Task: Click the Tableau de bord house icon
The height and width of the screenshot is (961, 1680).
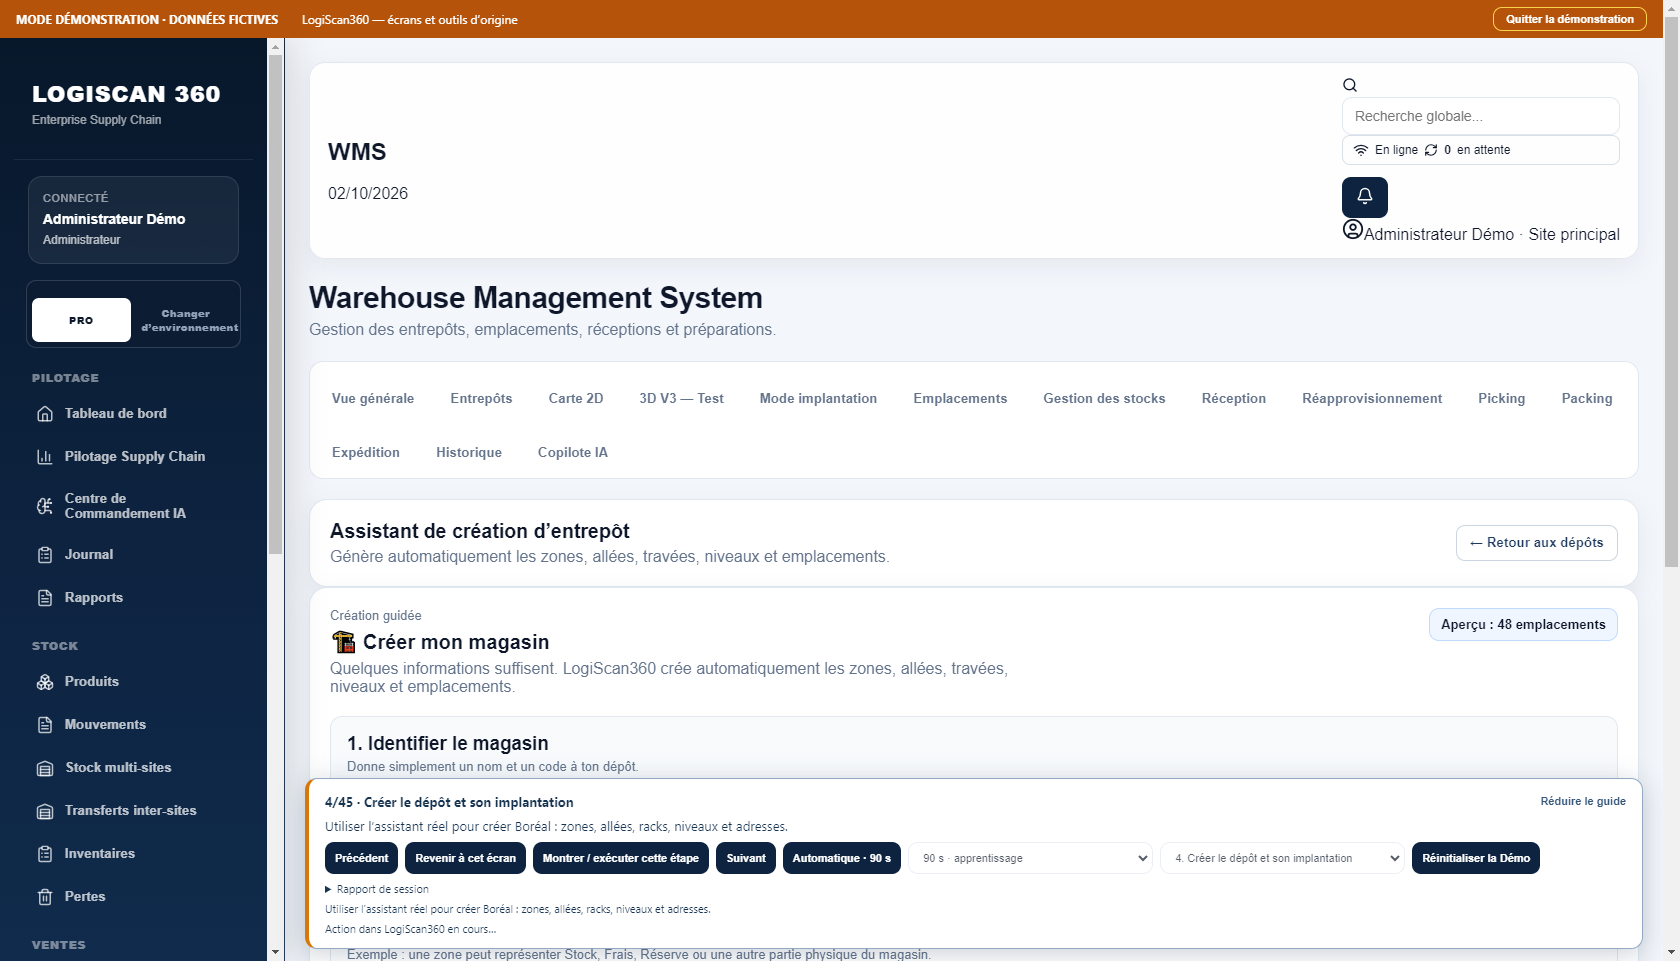Action: coord(45,414)
